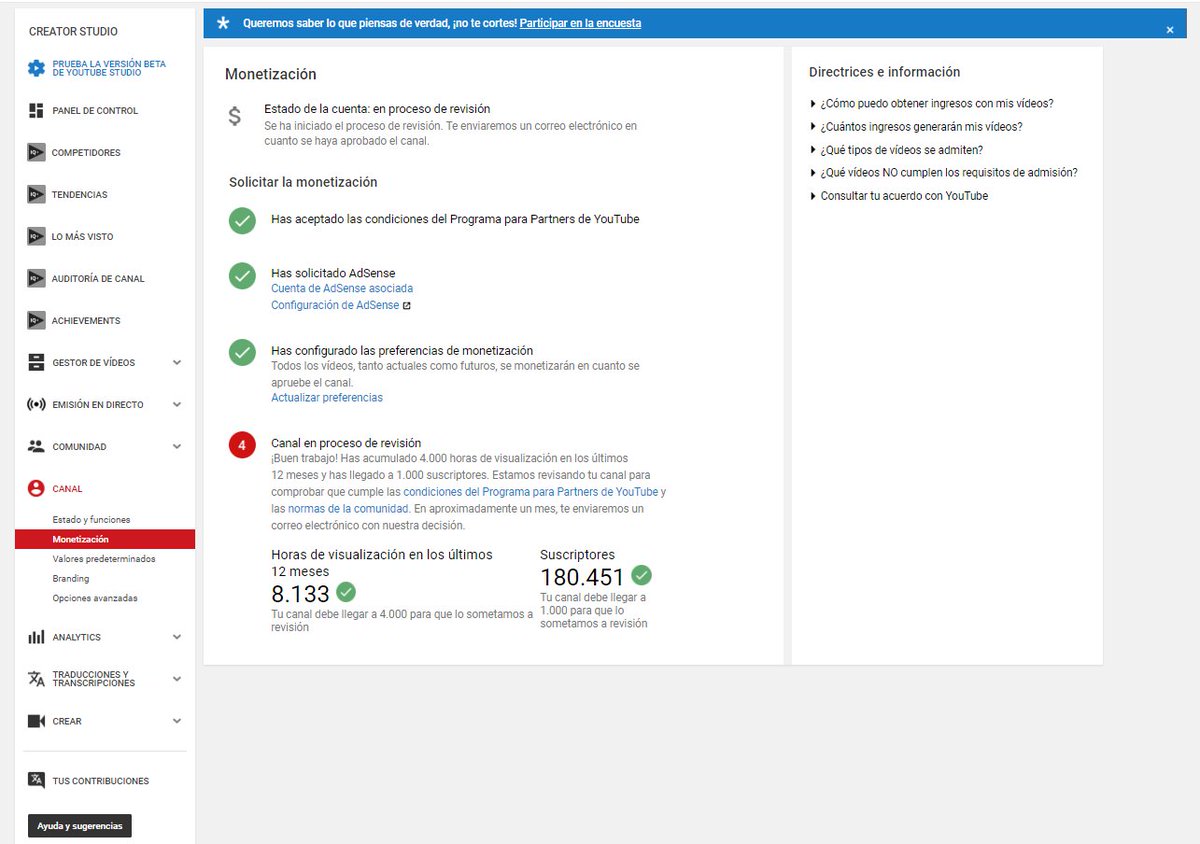Screen dimensions: 1200x844
Task: Click the Solicitar la monetización heading
Action: [x=303, y=183]
